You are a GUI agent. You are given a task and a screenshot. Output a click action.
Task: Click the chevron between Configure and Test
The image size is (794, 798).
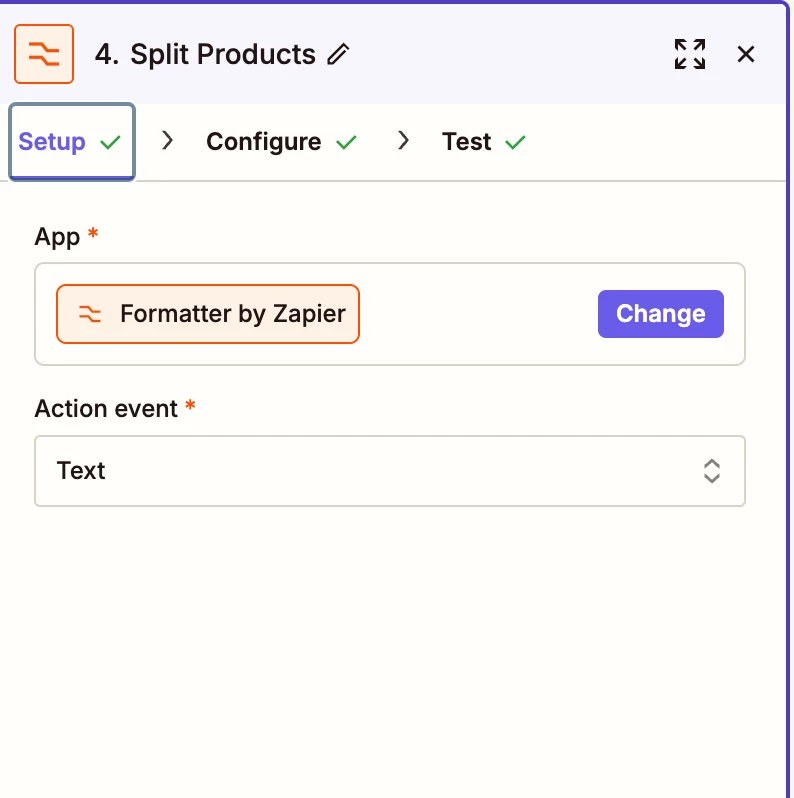(x=404, y=141)
